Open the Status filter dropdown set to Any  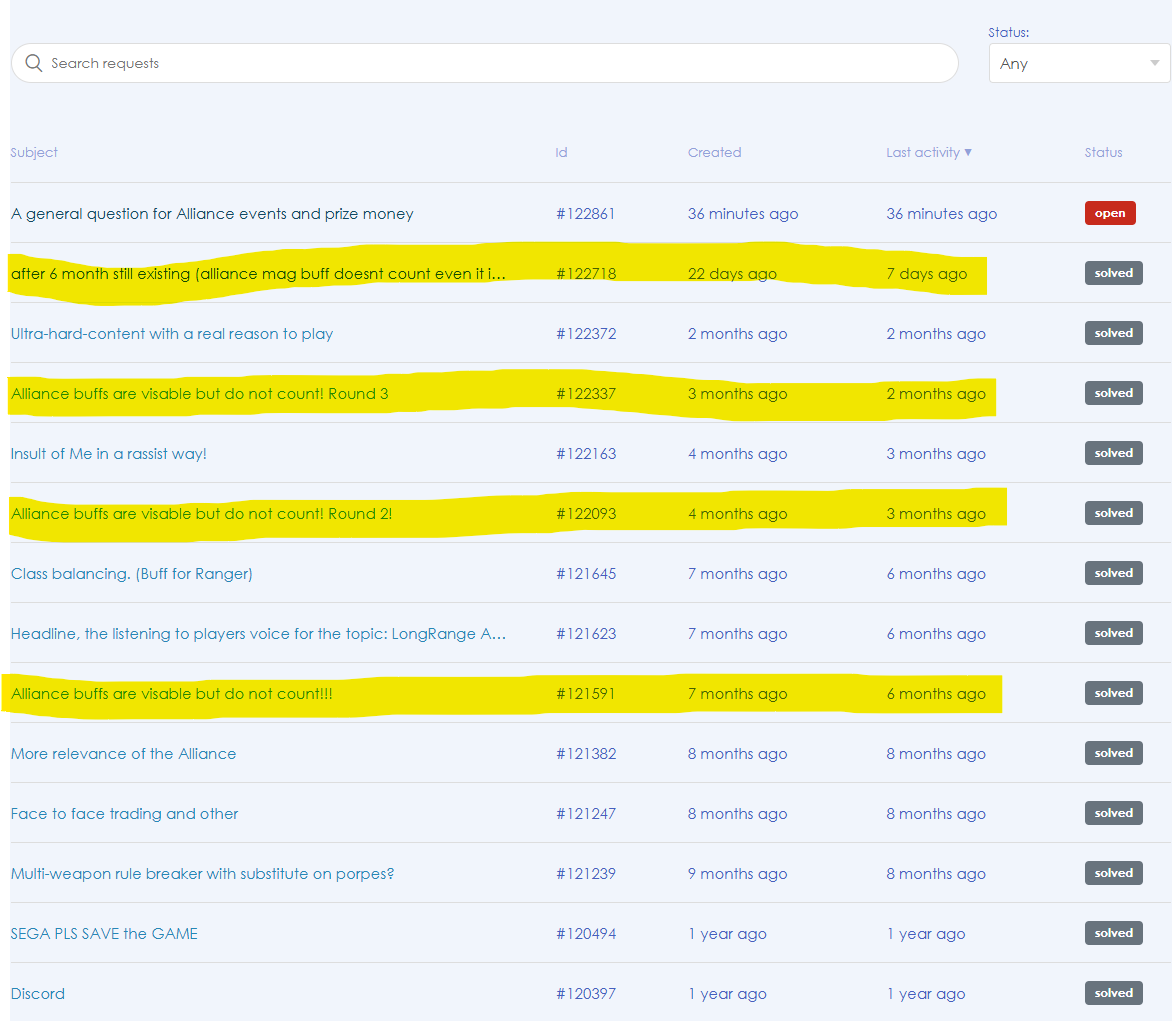click(1079, 64)
